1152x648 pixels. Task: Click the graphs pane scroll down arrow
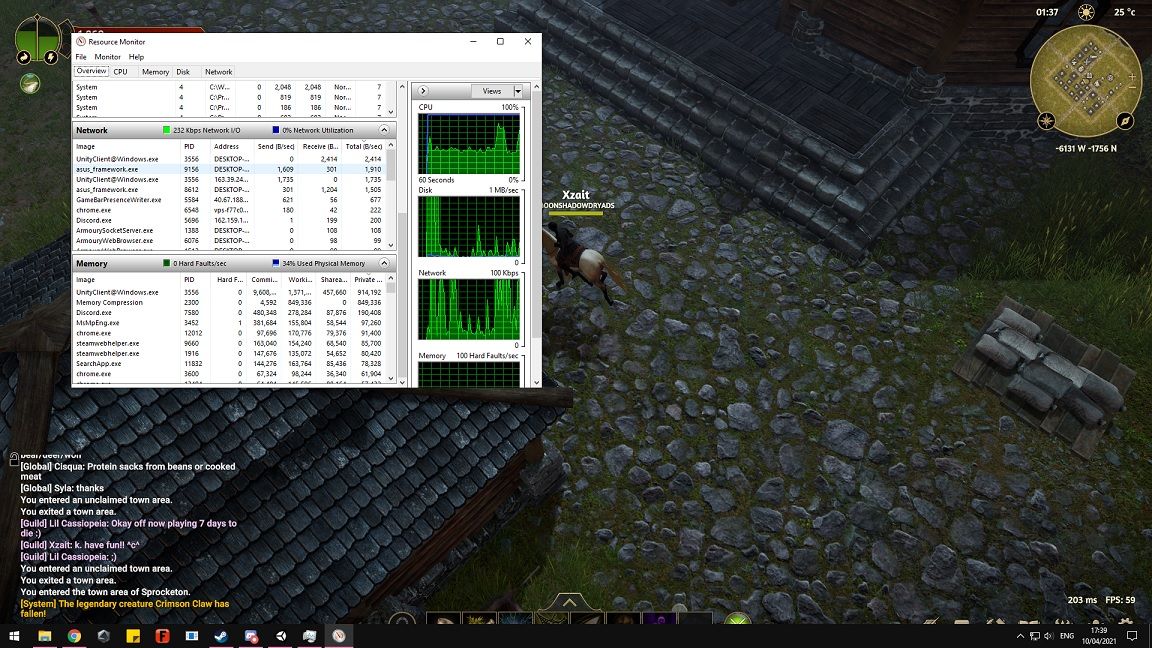(536, 382)
